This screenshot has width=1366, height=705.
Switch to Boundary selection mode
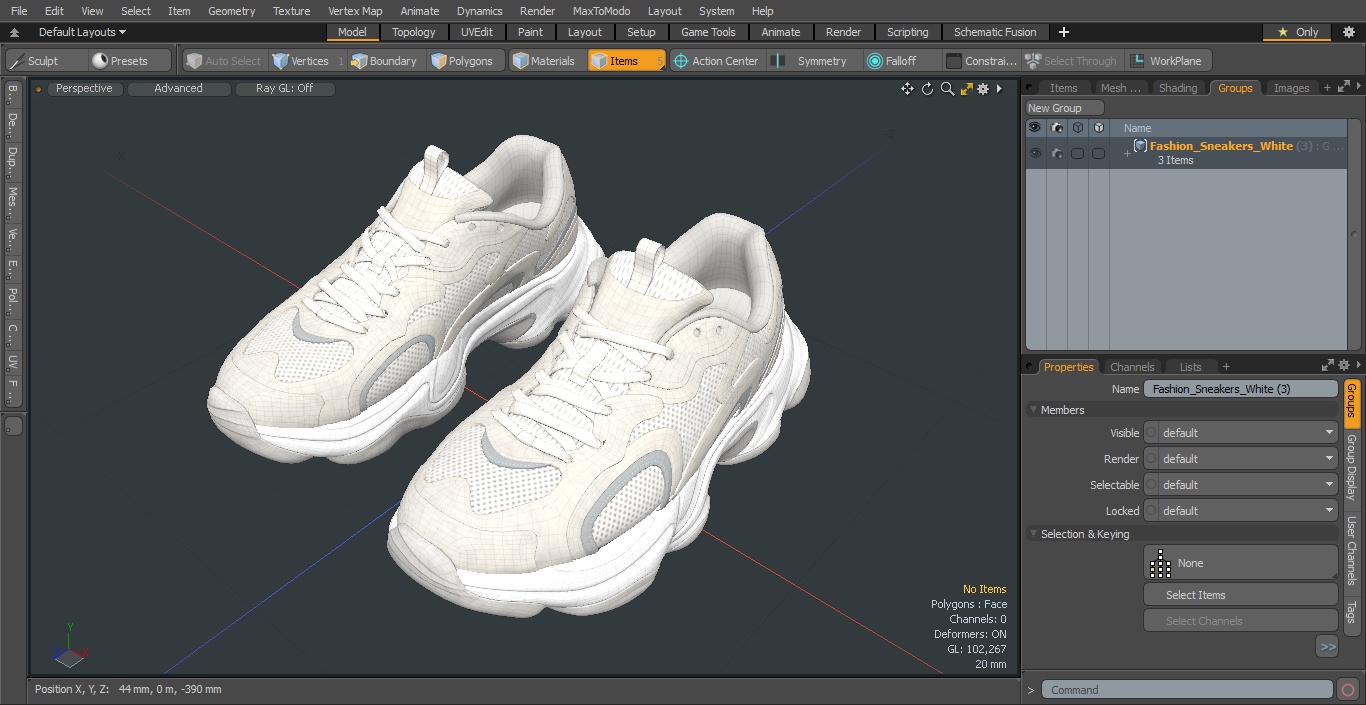point(384,61)
